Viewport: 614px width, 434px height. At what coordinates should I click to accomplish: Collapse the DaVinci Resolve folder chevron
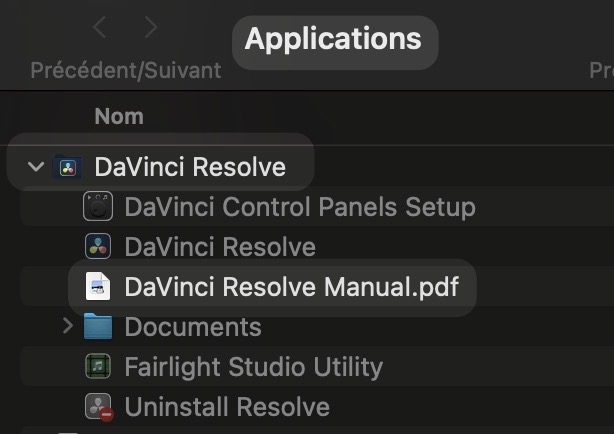click(x=36, y=167)
